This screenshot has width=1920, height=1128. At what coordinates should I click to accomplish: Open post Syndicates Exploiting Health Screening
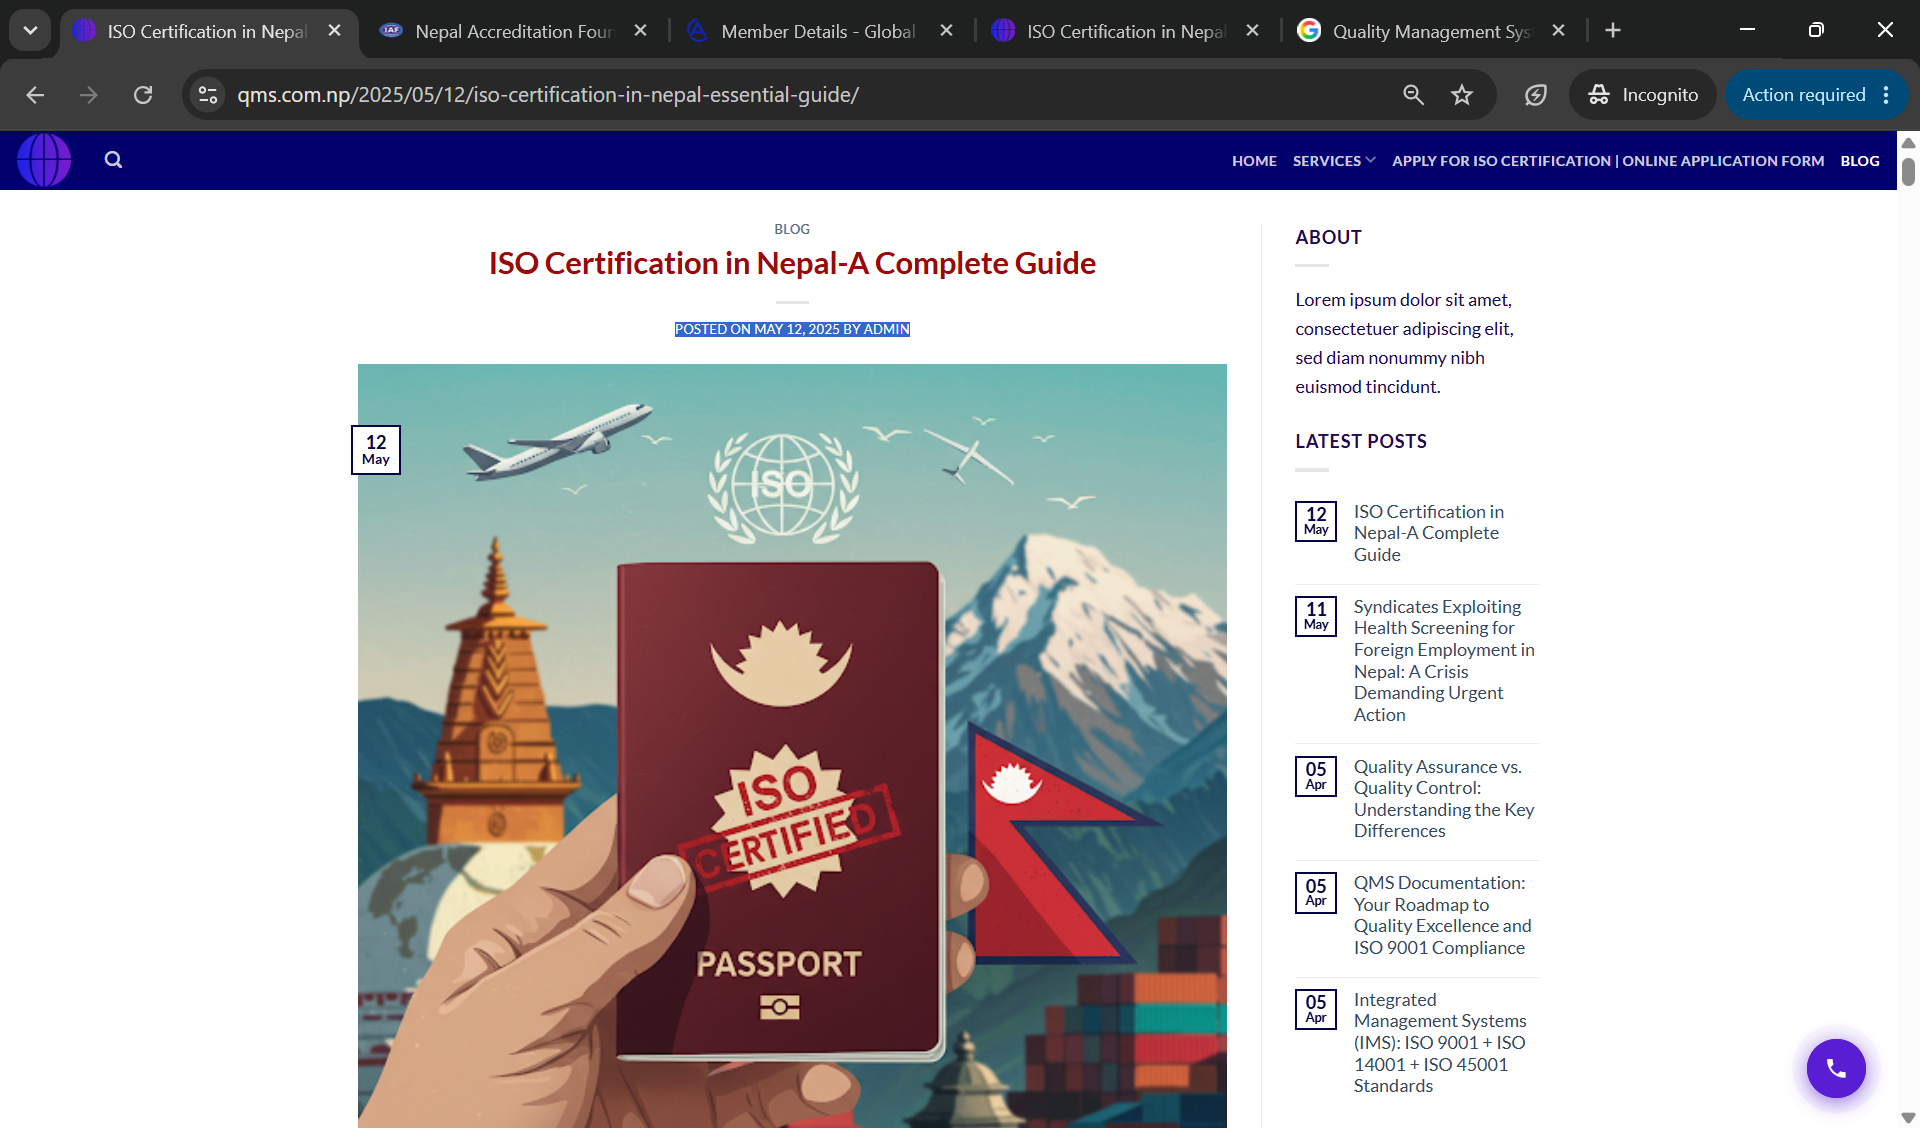1444,660
